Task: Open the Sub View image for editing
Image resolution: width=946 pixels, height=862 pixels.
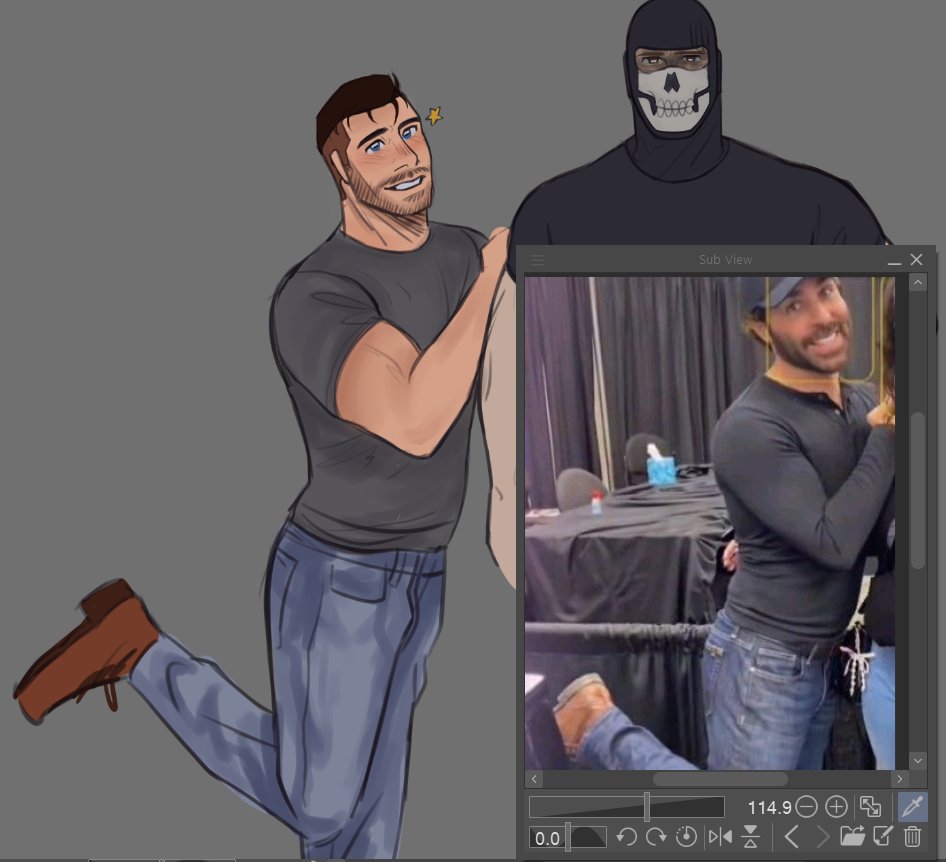Action: tap(883, 837)
